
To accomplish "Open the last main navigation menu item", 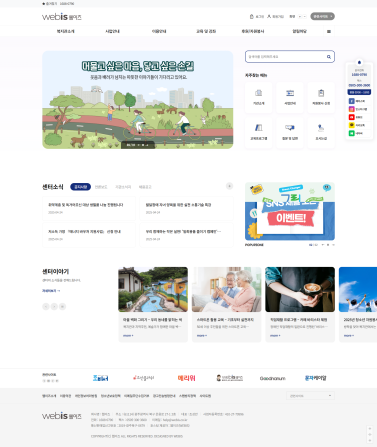I will coord(299,31).
